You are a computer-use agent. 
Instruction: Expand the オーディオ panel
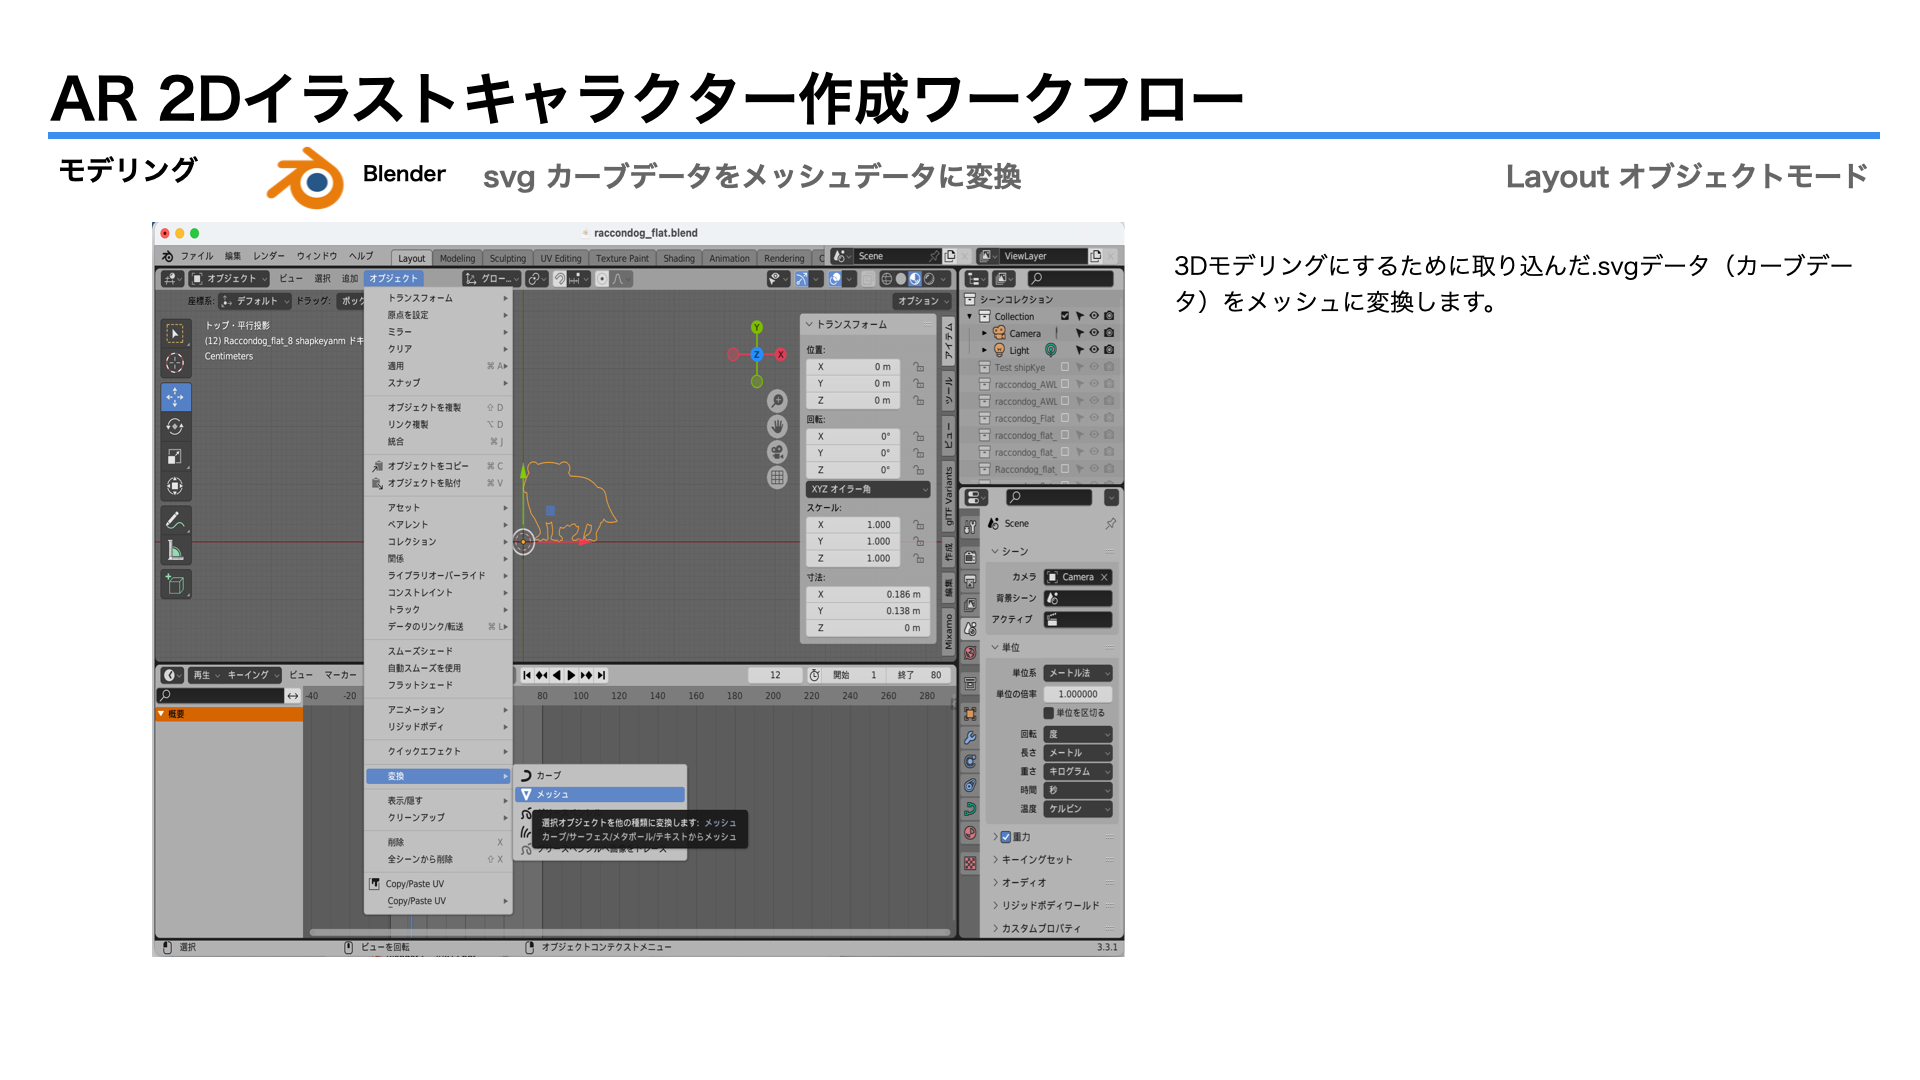[x=1024, y=882]
